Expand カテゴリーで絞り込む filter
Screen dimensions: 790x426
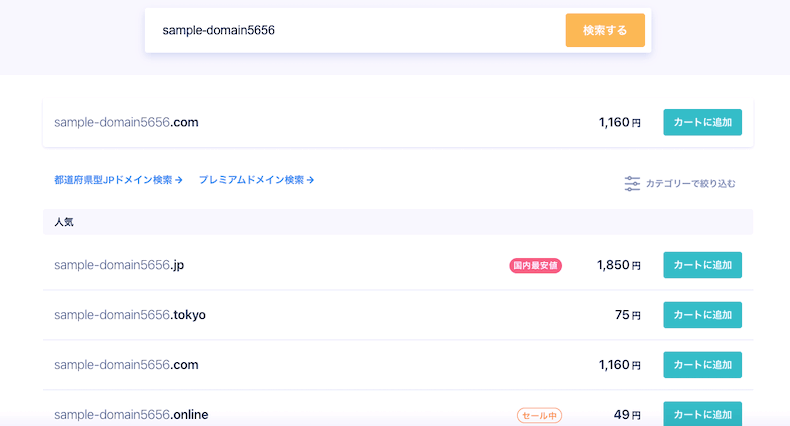coord(680,183)
